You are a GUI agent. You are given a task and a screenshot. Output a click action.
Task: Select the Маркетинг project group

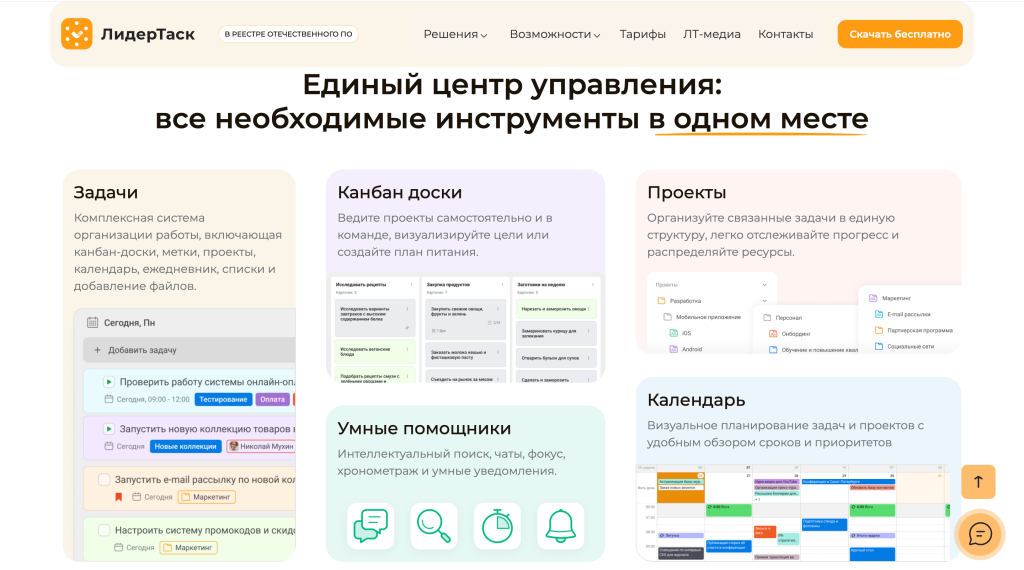point(889,298)
